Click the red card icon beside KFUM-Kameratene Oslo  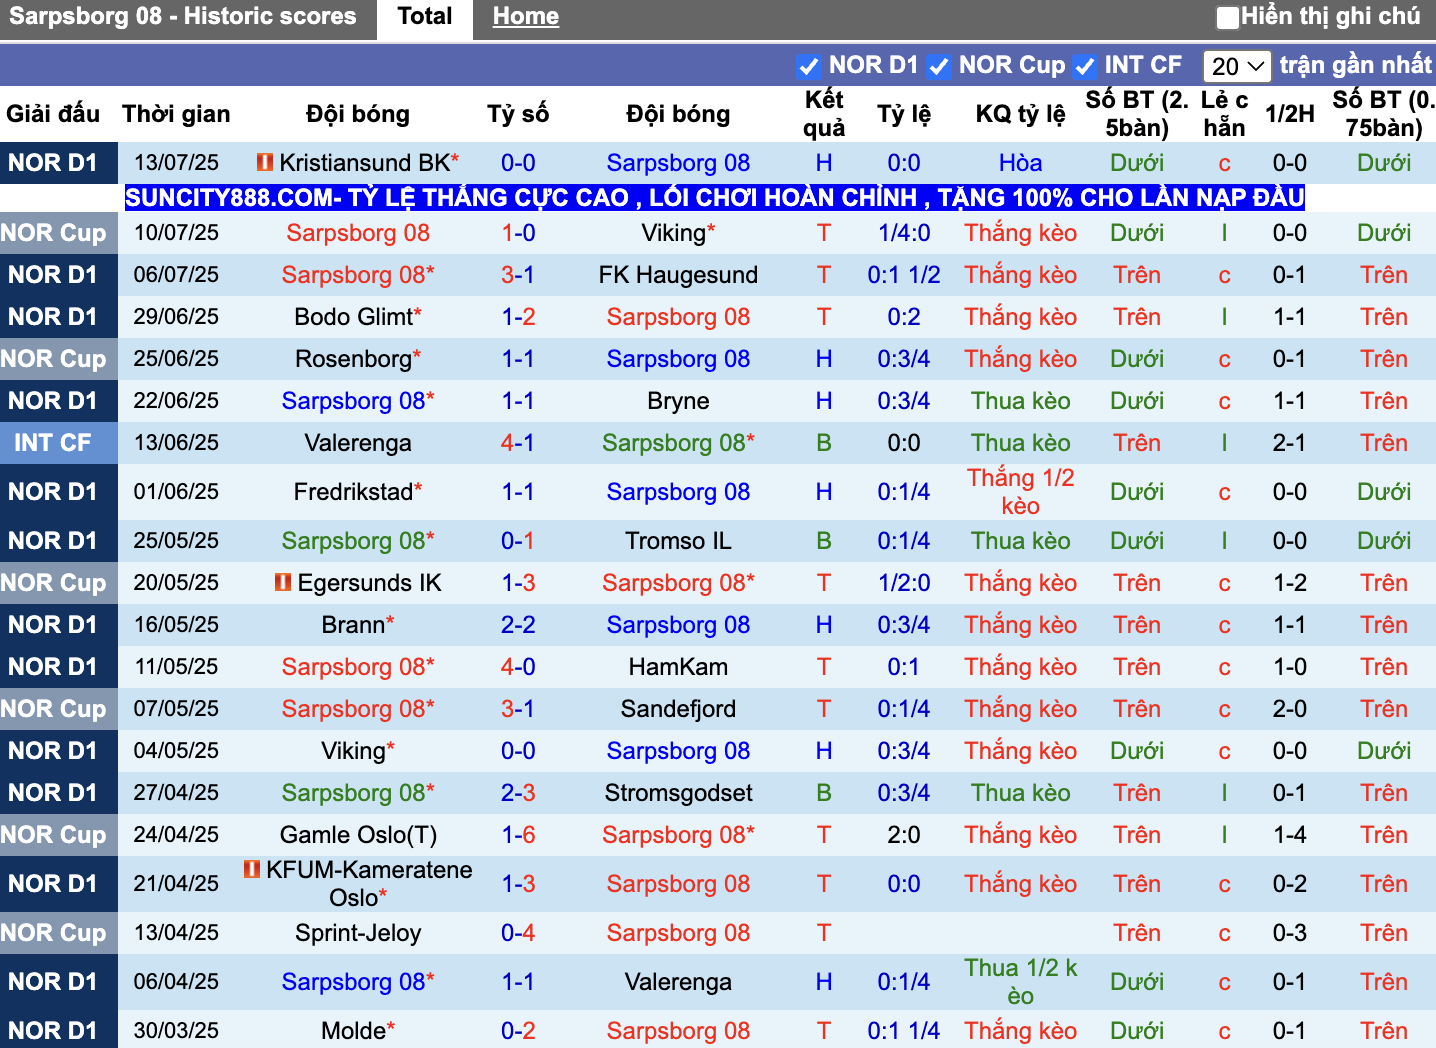pyautogui.click(x=252, y=869)
